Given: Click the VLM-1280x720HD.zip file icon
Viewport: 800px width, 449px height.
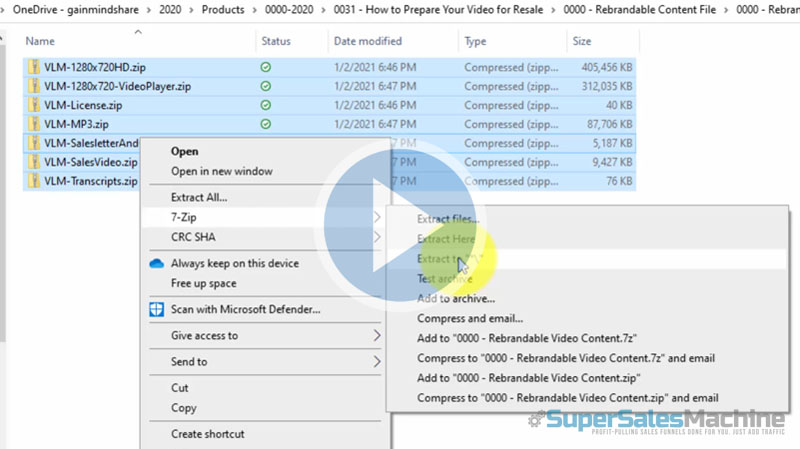Looking at the screenshot, I should [x=34, y=67].
